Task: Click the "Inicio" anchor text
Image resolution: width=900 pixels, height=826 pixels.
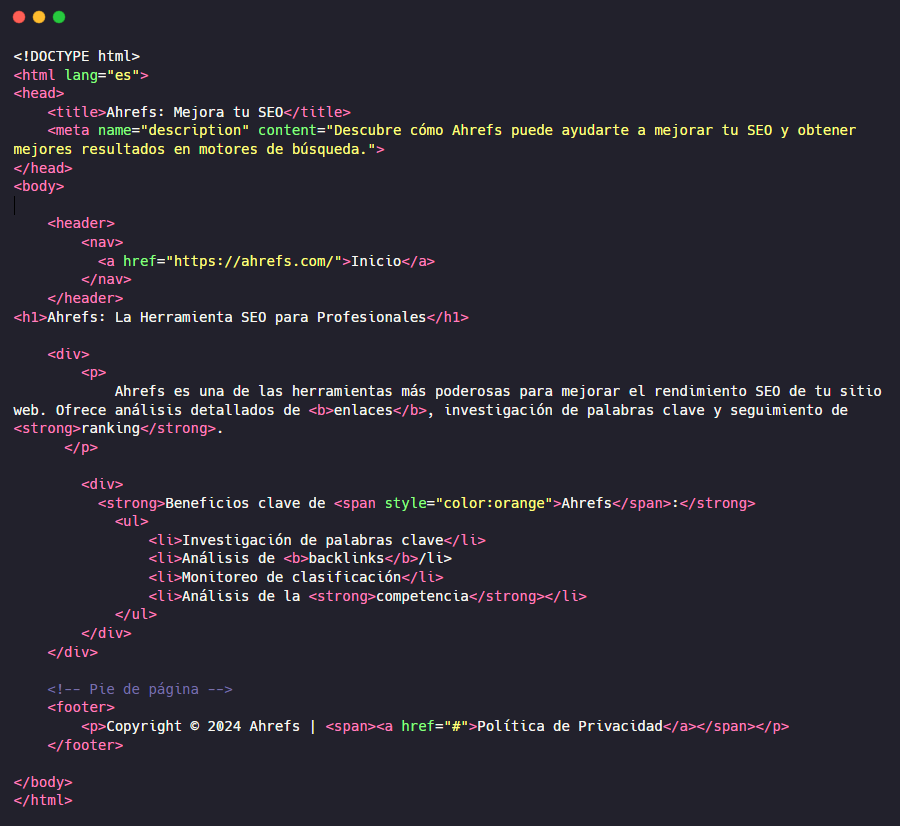Action: [x=375, y=261]
